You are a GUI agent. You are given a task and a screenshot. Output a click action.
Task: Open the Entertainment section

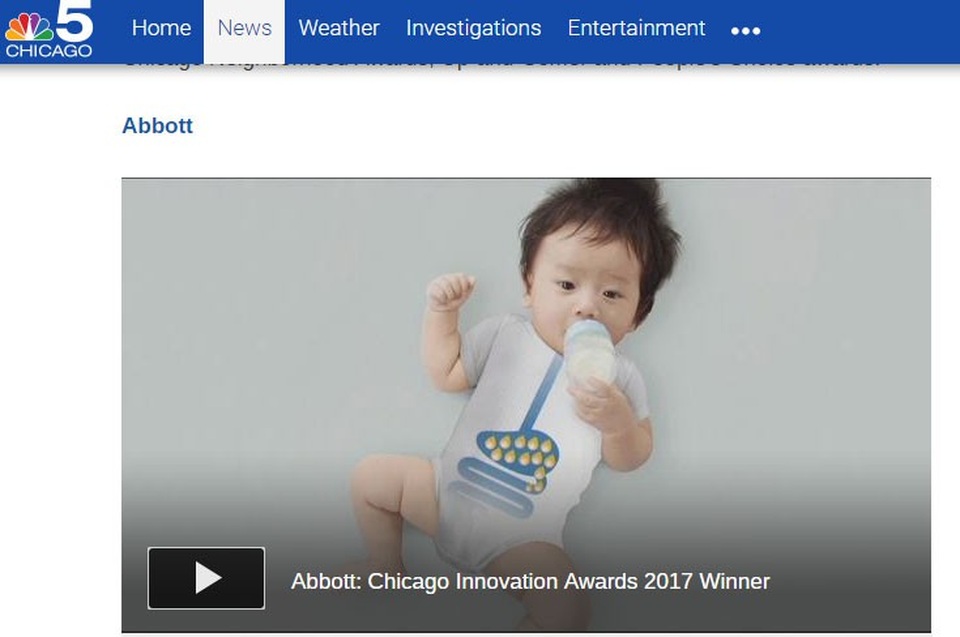[x=636, y=28]
